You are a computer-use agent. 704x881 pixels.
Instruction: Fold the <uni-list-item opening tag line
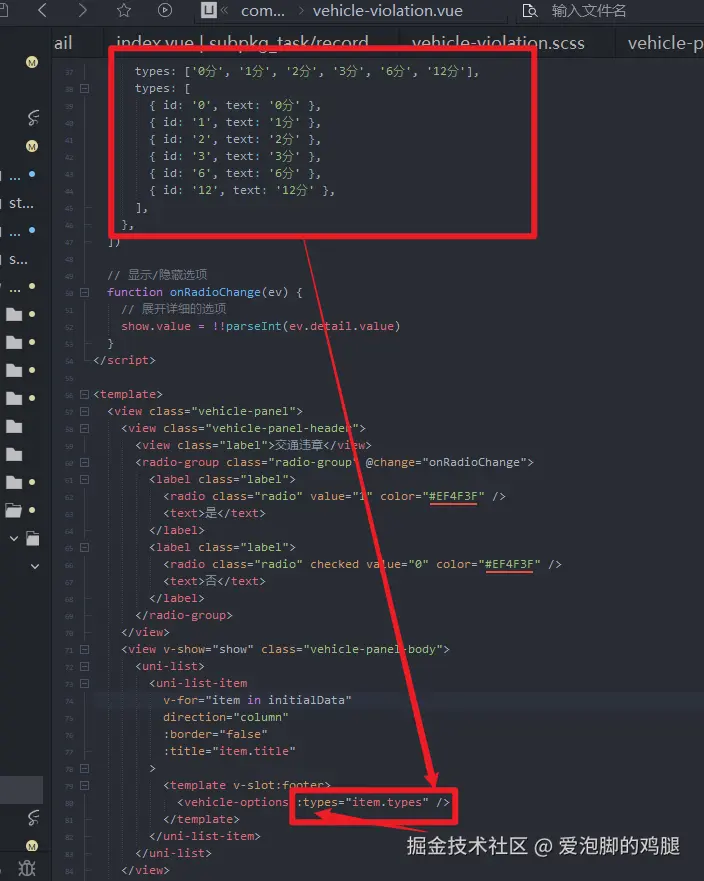[x=84, y=684]
